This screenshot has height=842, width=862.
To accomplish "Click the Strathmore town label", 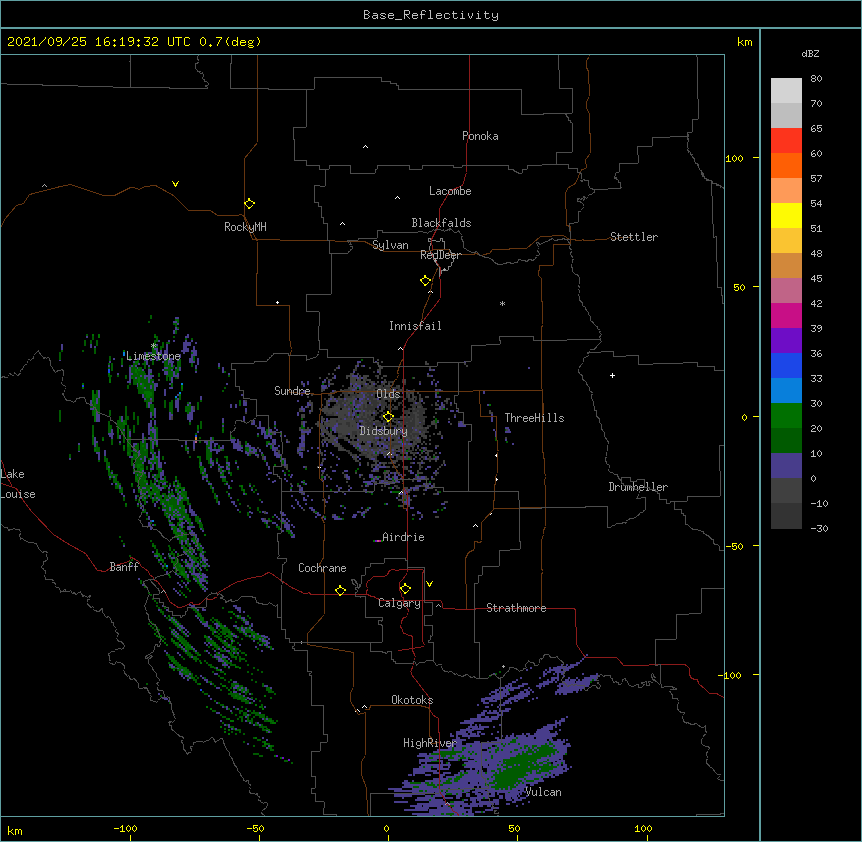I will pyautogui.click(x=516, y=608).
